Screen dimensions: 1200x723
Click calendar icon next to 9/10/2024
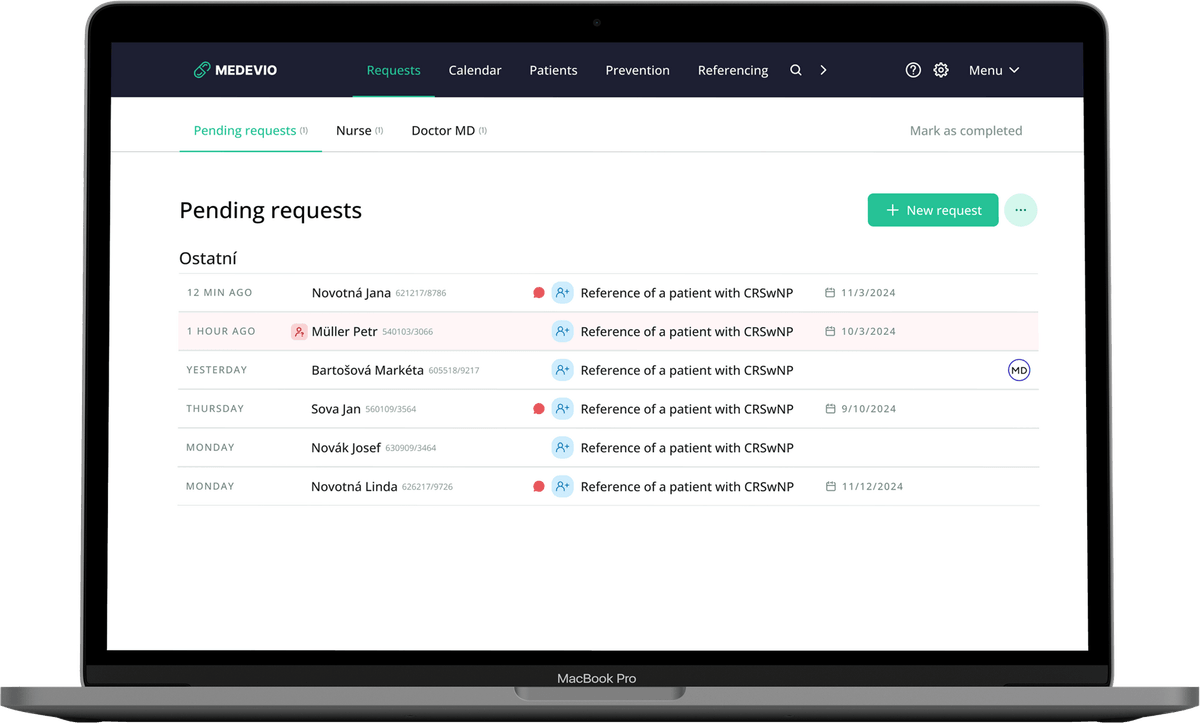[830, 409]
